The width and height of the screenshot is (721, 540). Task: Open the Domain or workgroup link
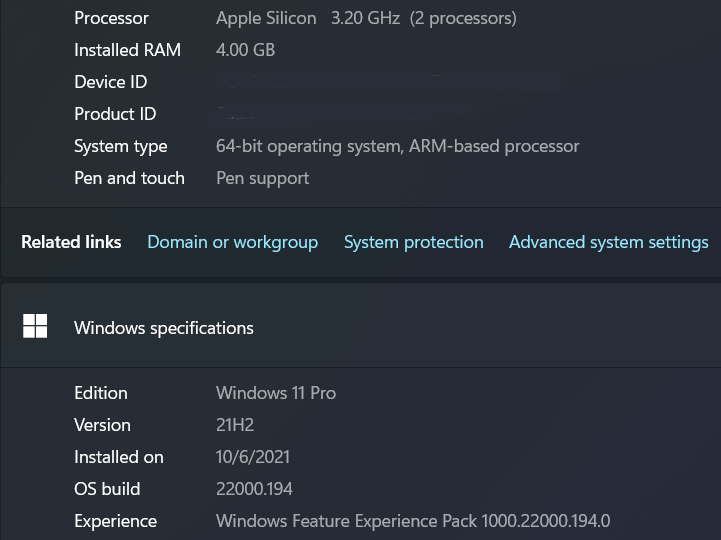tap(233, 242)
